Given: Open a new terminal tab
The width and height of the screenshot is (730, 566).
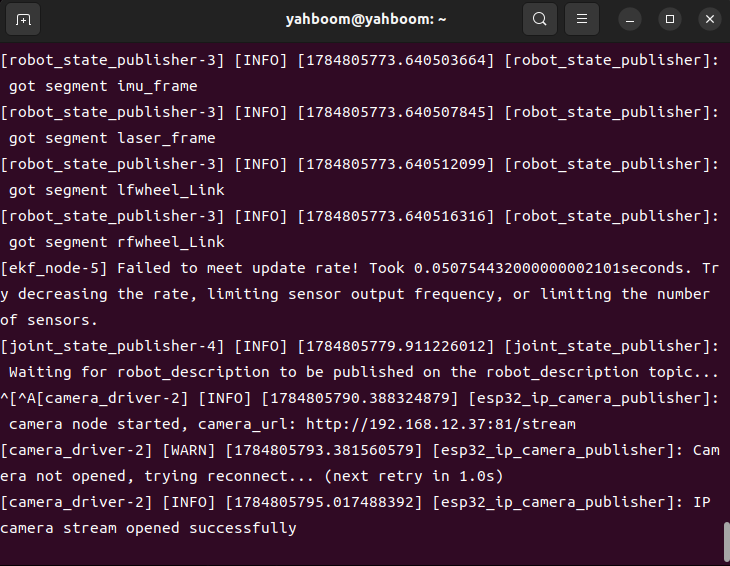Looking at the screenshot, I should (x=23, y=19).
